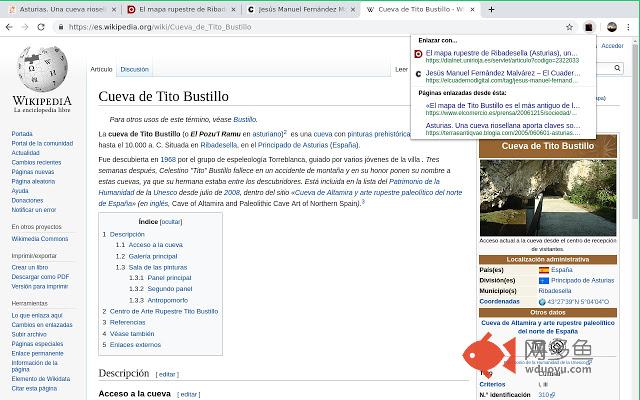
Task: Open Chrome's three-dot menu
Action: point(628,27)
